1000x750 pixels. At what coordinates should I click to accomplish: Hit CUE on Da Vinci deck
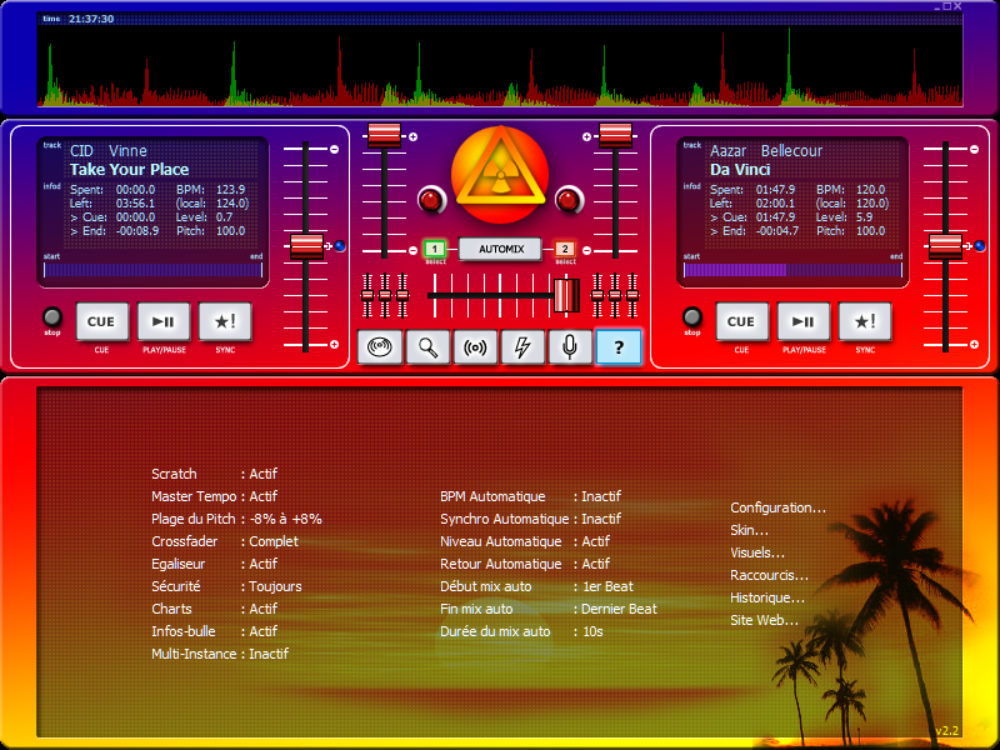click(741, 321)
